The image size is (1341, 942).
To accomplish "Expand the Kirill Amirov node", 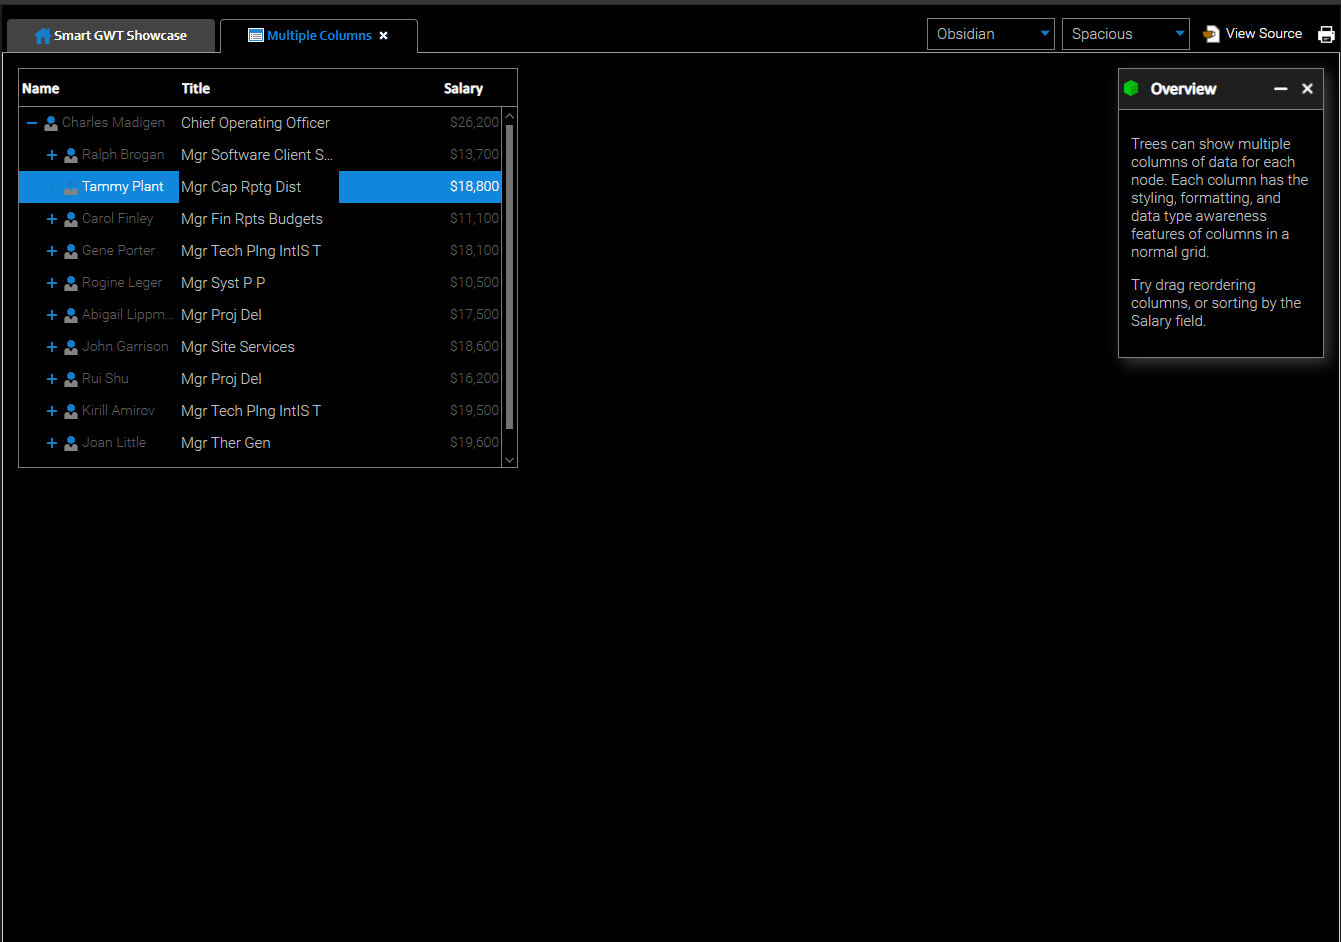I will click(x=52, y=411).
